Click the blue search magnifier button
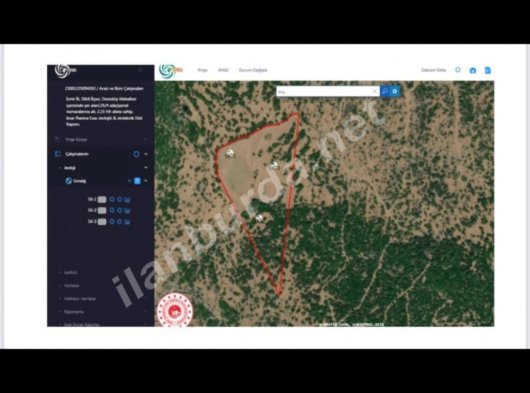 click(385, 91)
